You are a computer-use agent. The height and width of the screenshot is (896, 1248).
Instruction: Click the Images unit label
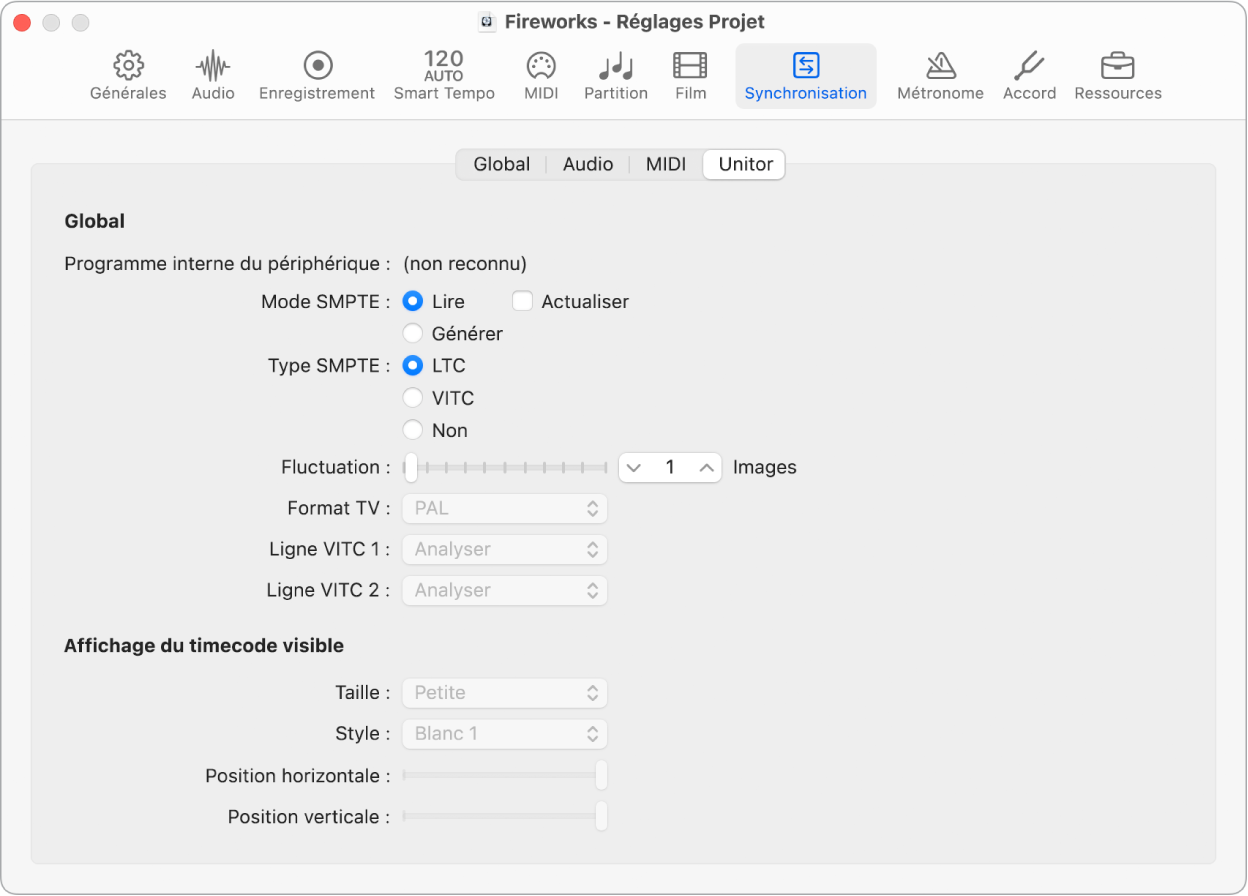click(765, 467)
